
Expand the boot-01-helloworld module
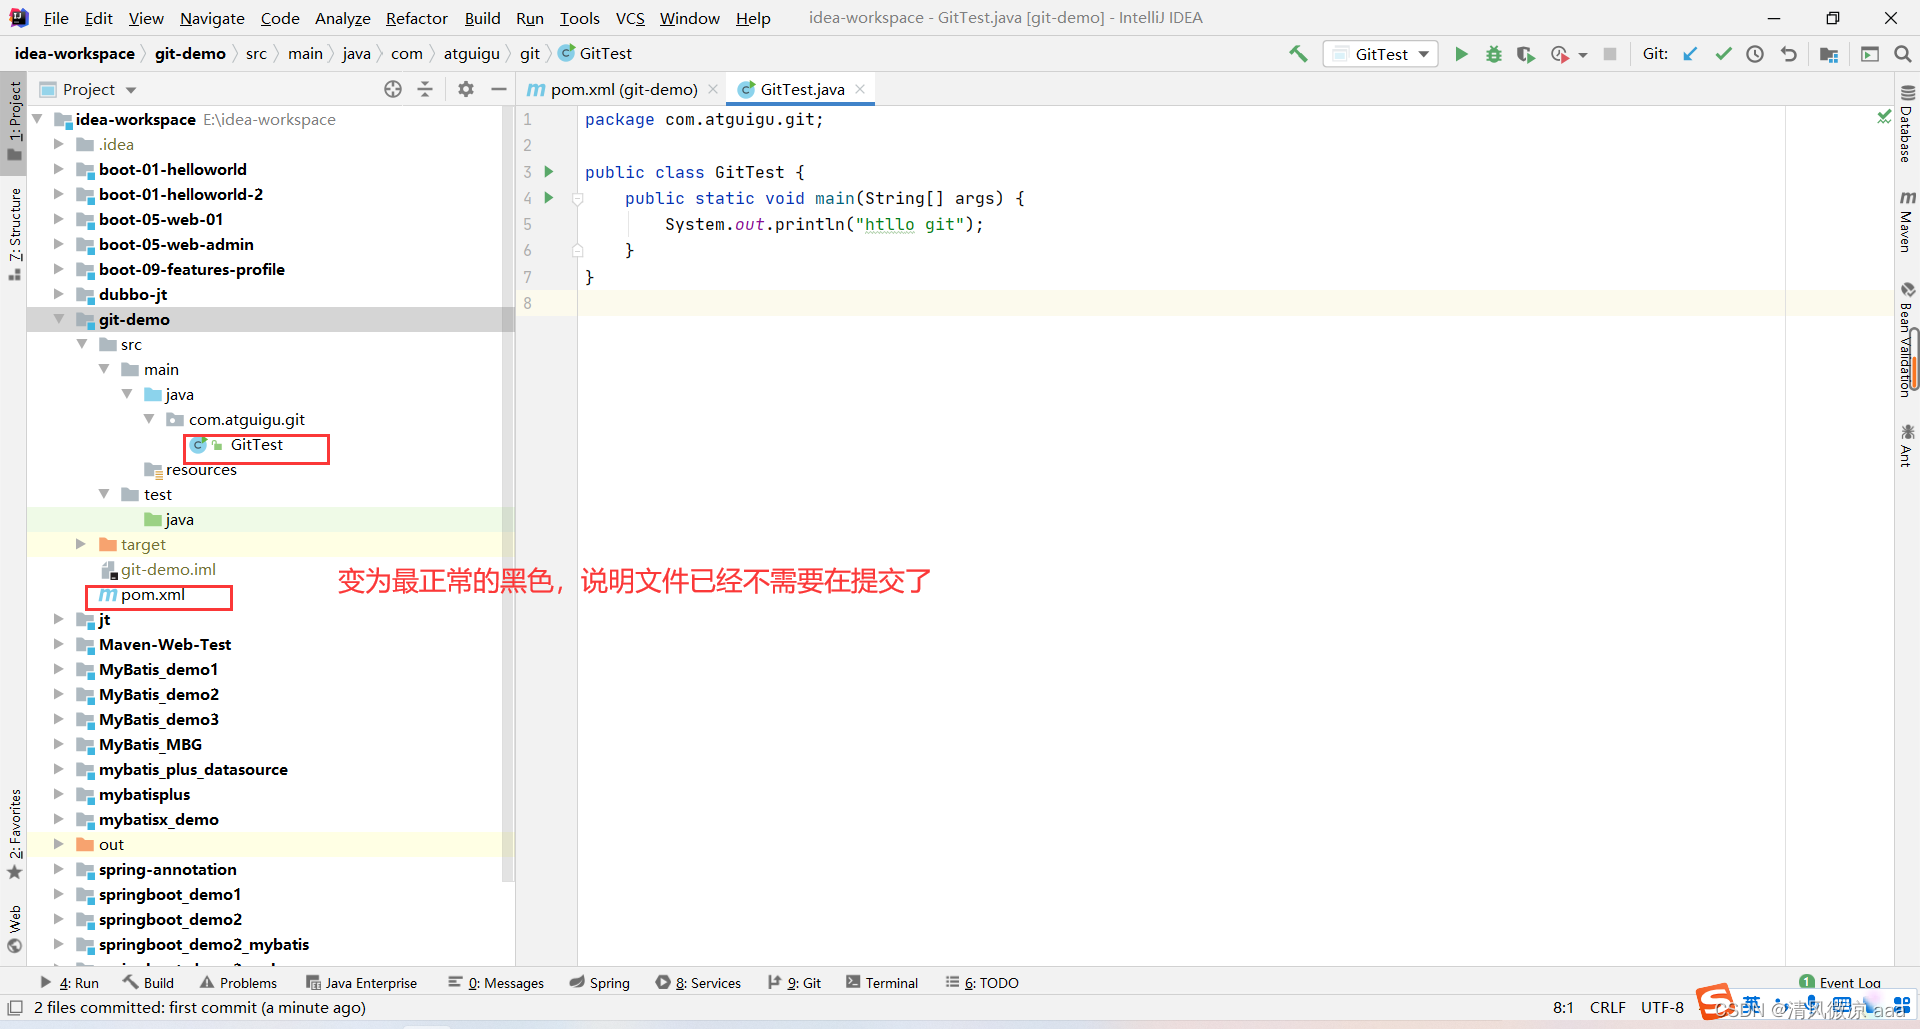coord(59,169)
